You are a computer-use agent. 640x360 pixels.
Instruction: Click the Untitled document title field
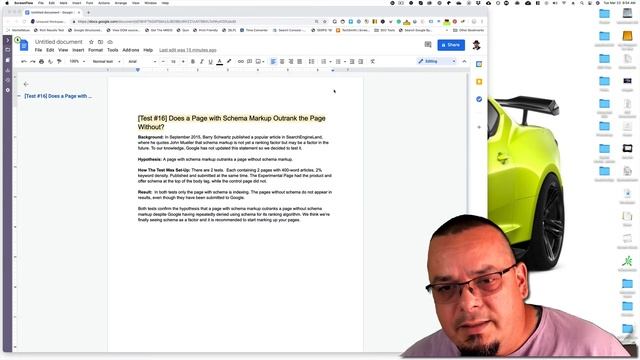58,42
